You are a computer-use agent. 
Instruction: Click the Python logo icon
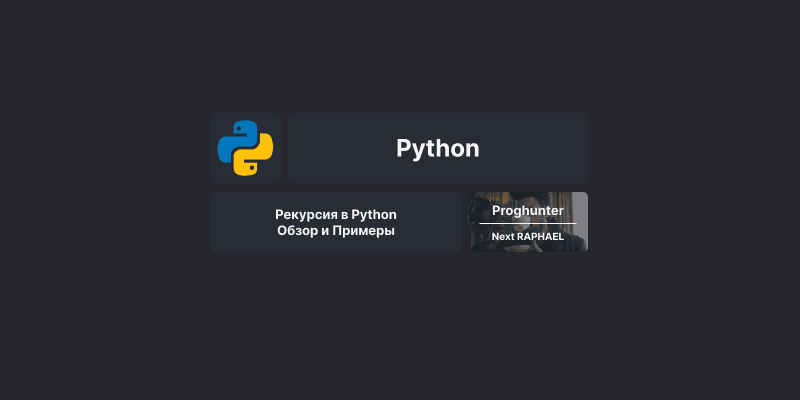point(245,148)
